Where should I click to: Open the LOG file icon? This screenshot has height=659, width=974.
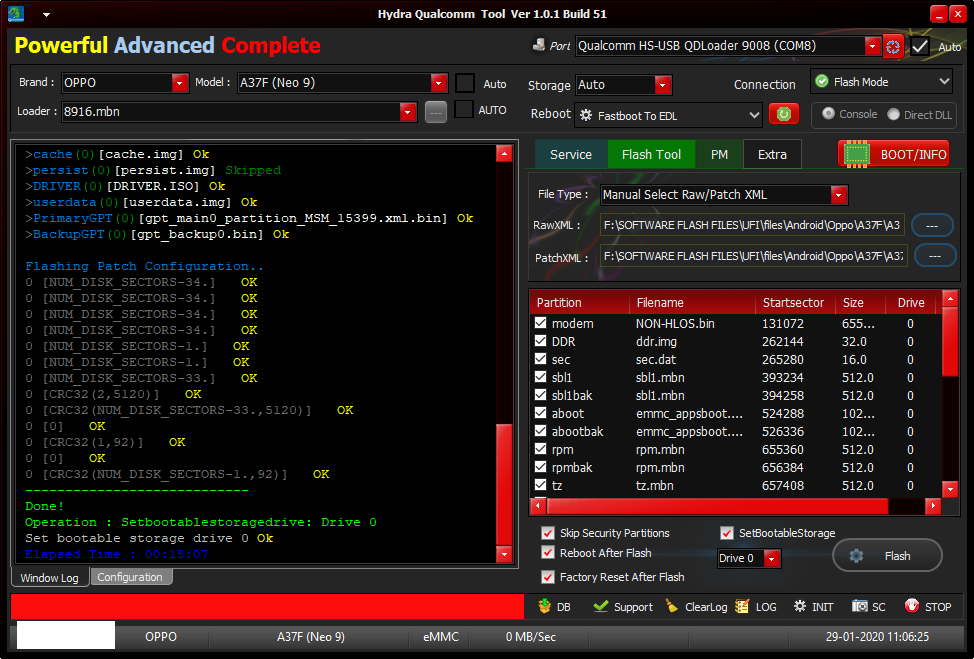click(x=742, y=606)
